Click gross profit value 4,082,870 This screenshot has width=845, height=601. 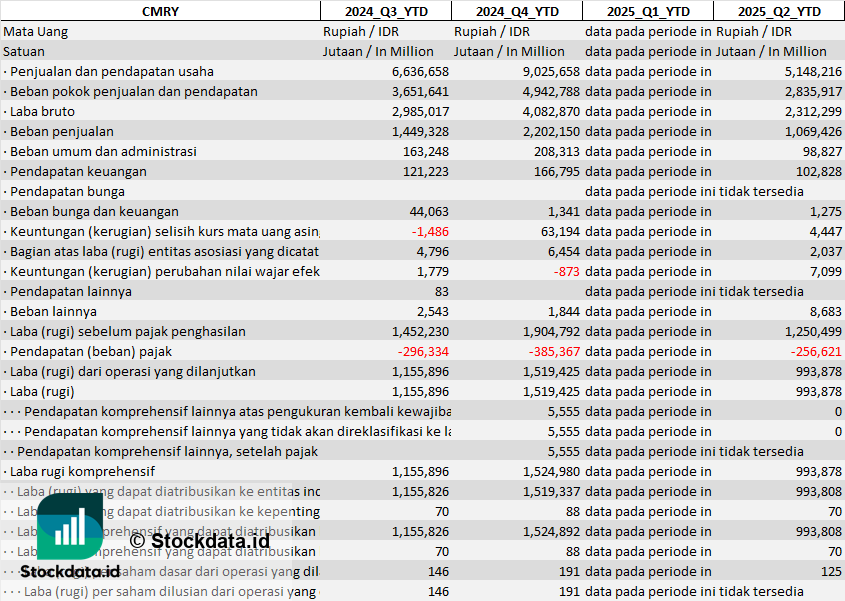click(551, 112)
